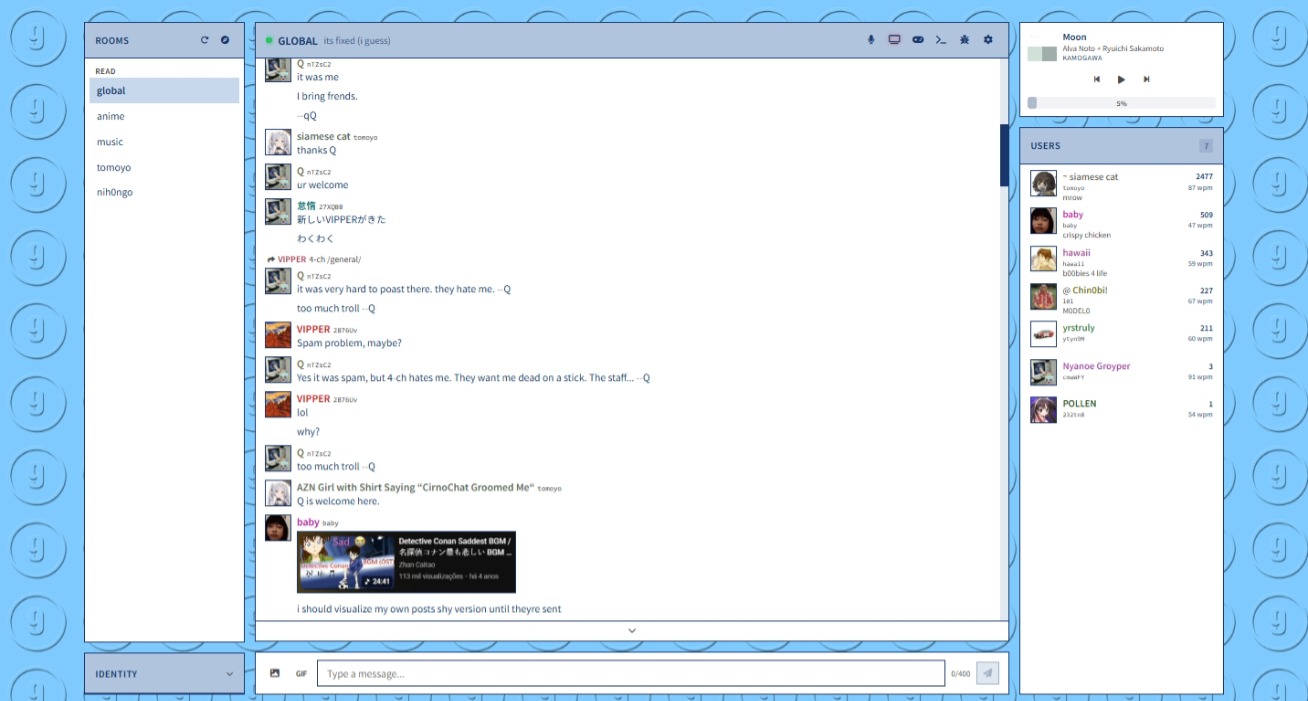Skip to the next track
Image resolution: width=1308 pixels, height=701 pixels.
click(x=1146, y=79)
